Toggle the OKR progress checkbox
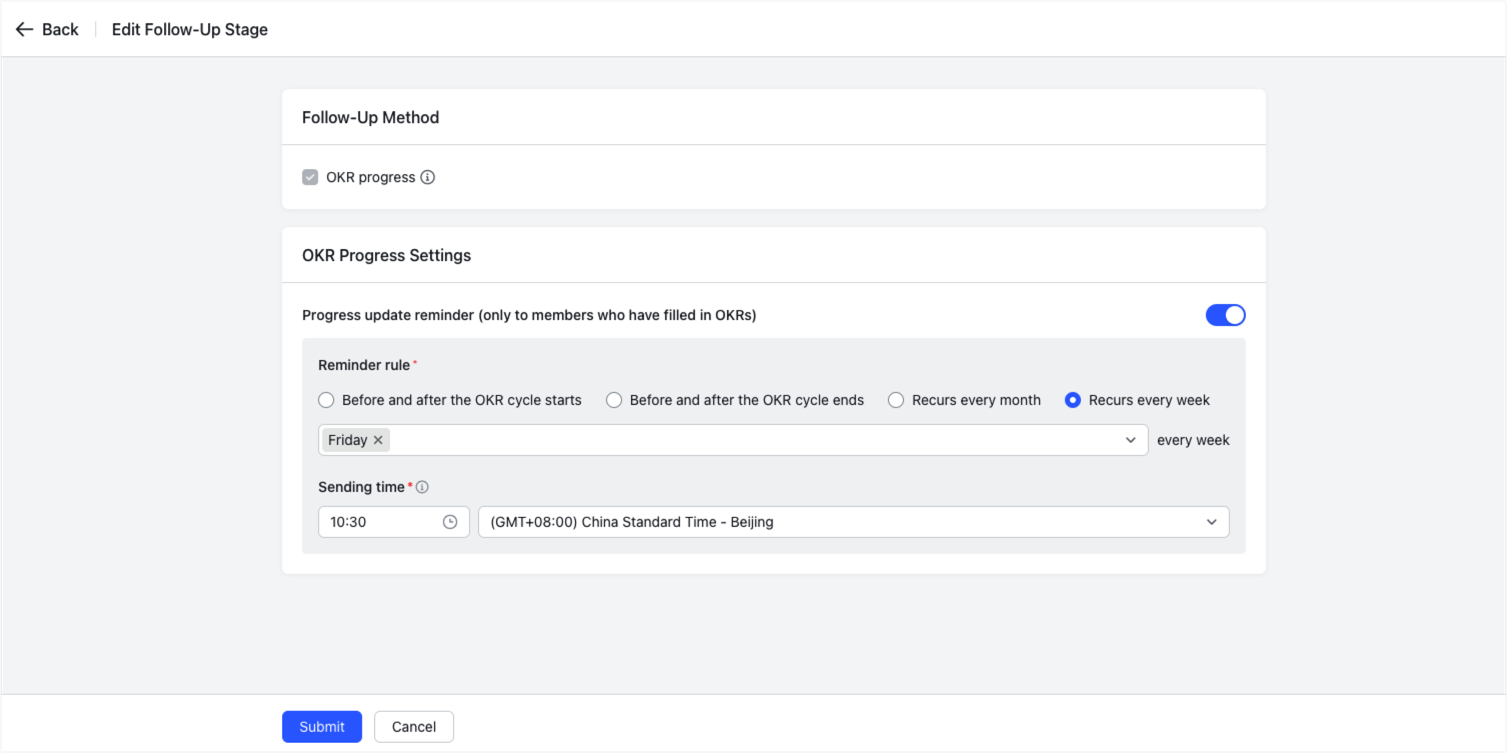The width and height of the screenshot is (1507, 753). pos(310,177)
